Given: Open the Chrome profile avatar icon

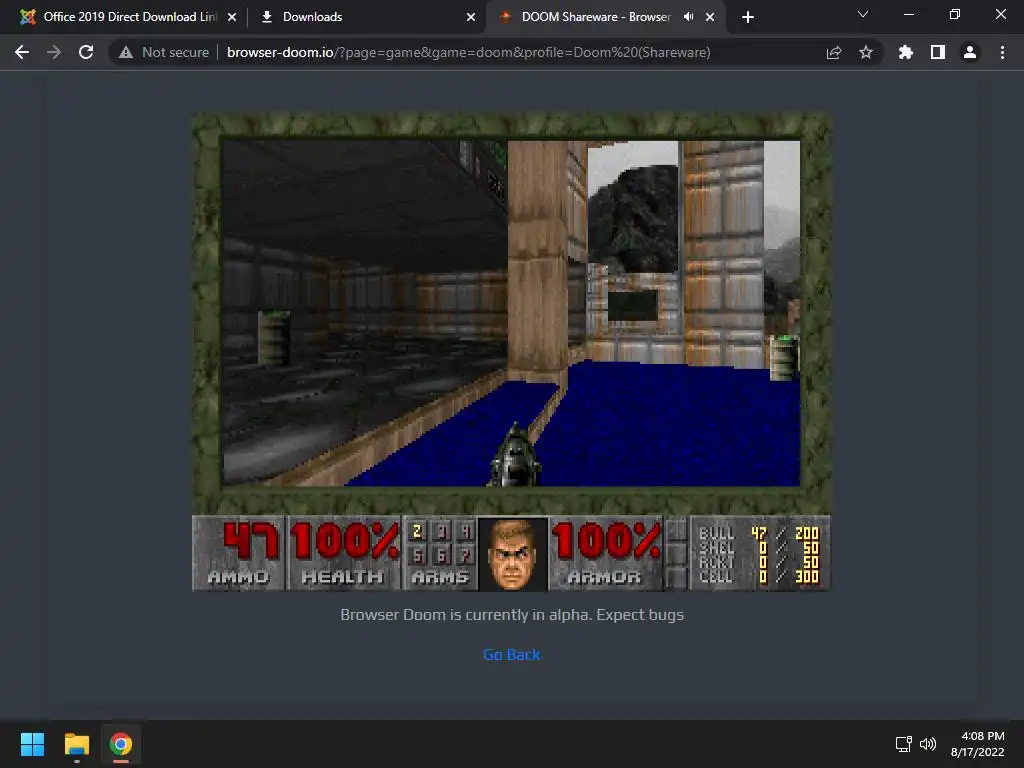Looking at the screenshot, I should click(970, 52).
